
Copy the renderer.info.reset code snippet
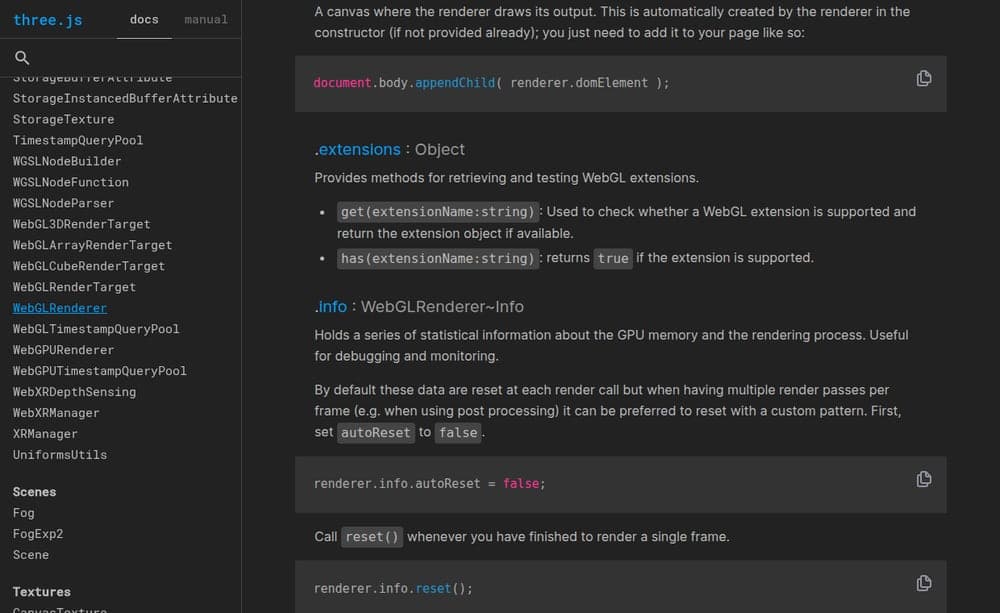tap(923, 583)
